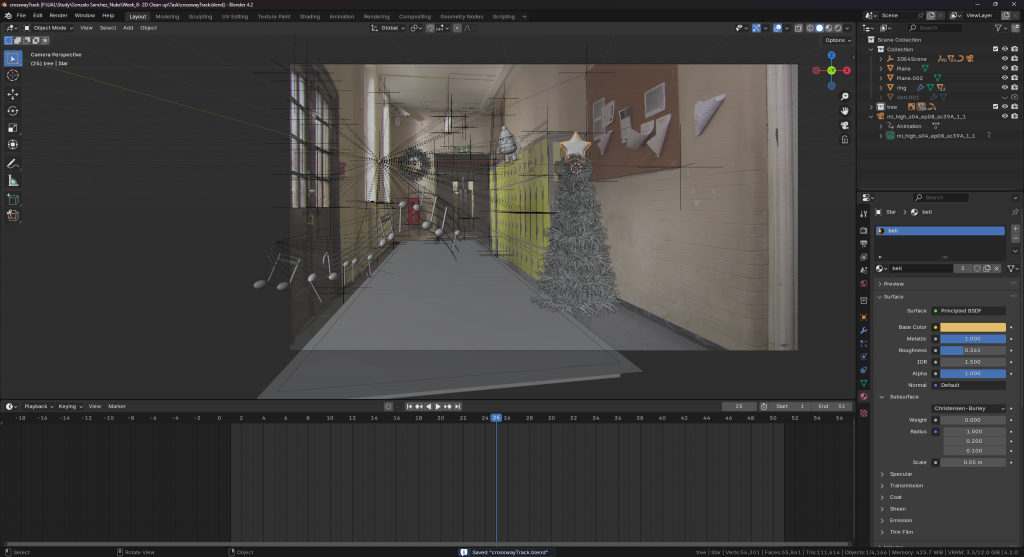
Task: Click the zoom magnifier viewport icon
Action: [x=844, y=97]
